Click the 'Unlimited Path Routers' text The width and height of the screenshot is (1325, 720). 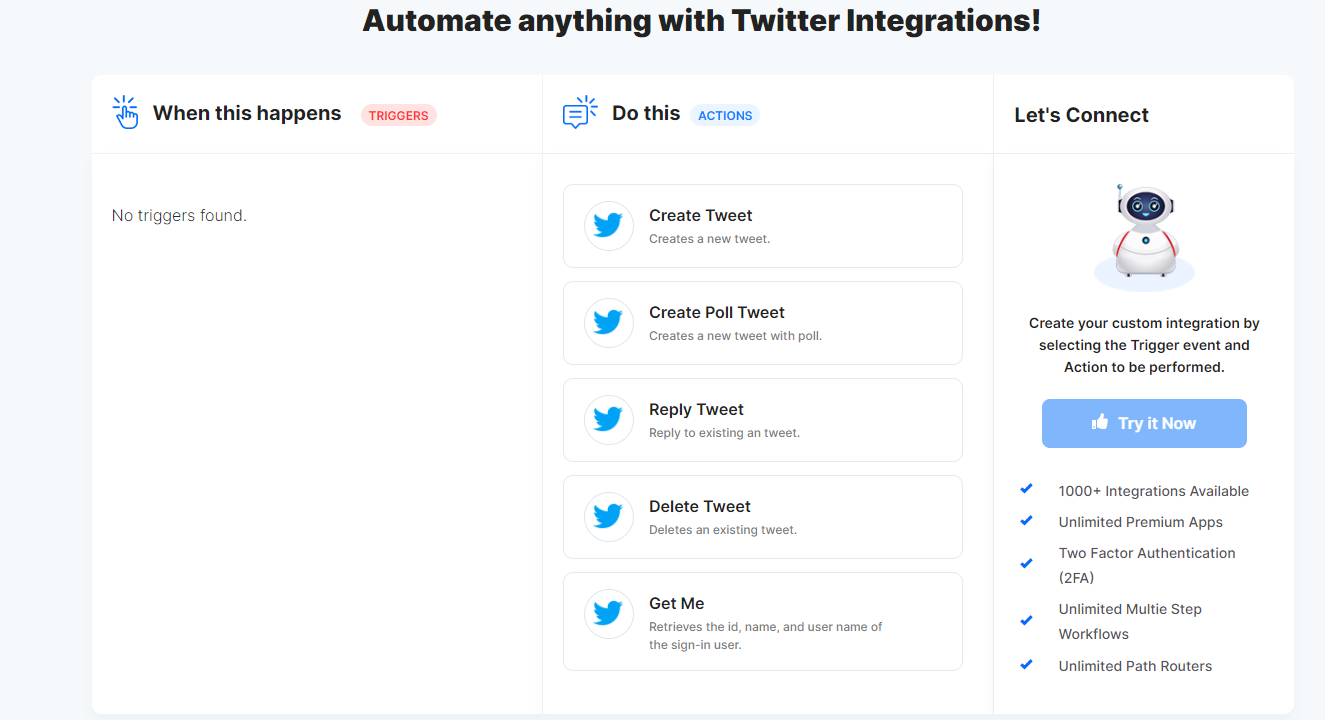[1135, 666]
